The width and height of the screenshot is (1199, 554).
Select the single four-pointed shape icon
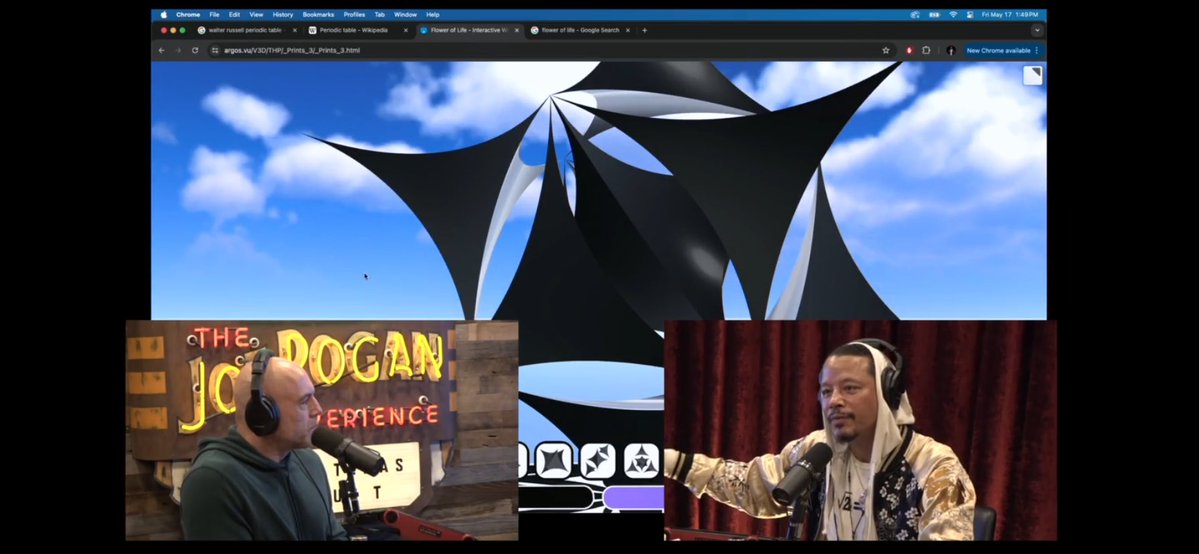click(x=553, y=460)
